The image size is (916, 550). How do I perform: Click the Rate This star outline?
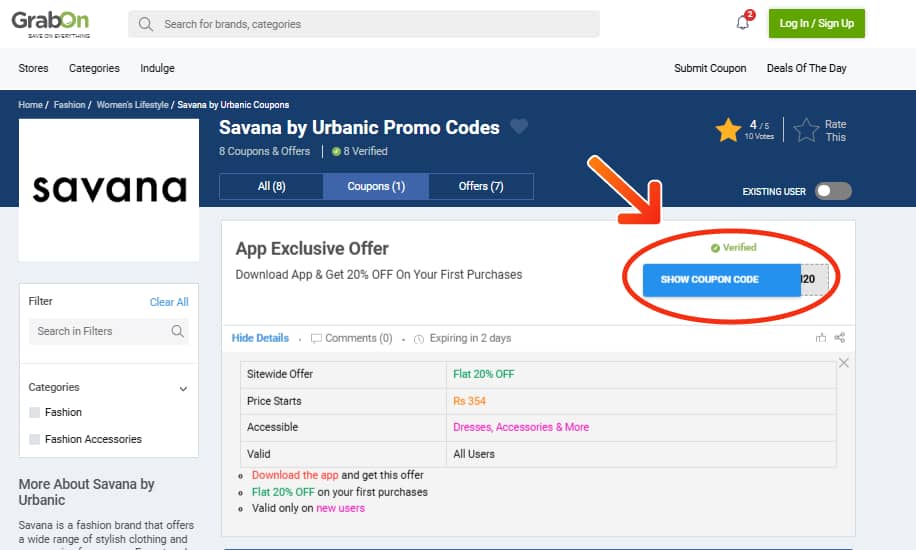(x=806, y=130)
